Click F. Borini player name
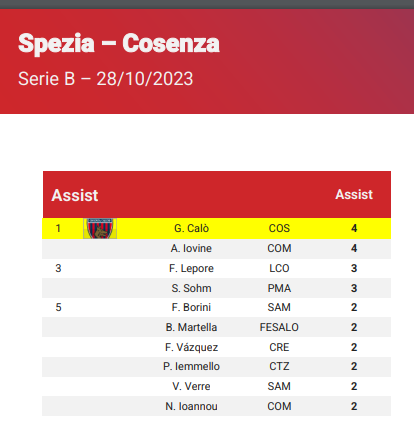The height and width of the screenshot is (426, 414). 191,307
